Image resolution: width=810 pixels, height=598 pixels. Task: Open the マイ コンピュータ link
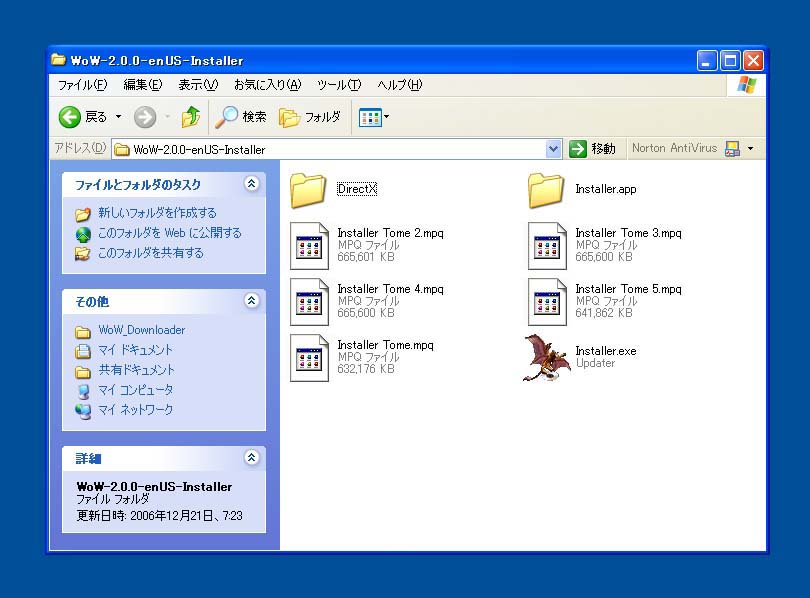click(135, 390)
